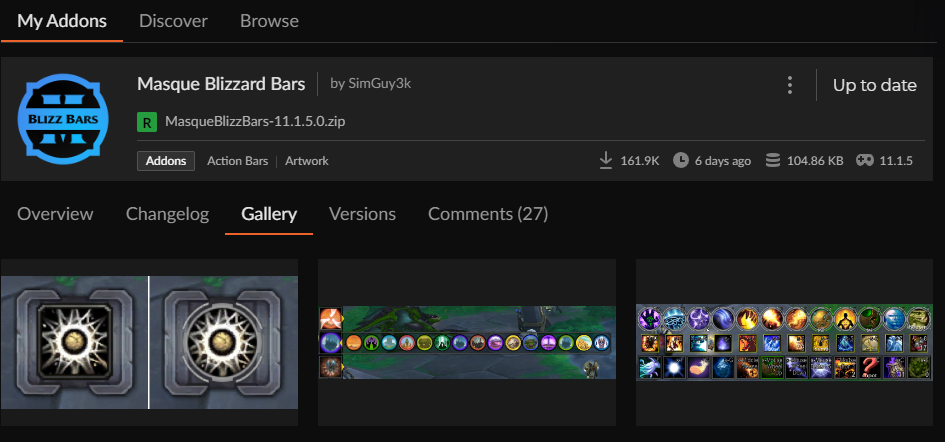The width and height of the screenshot is (945, 442).
Task: Switch to the Discover tab
Action: coord(173,21)
